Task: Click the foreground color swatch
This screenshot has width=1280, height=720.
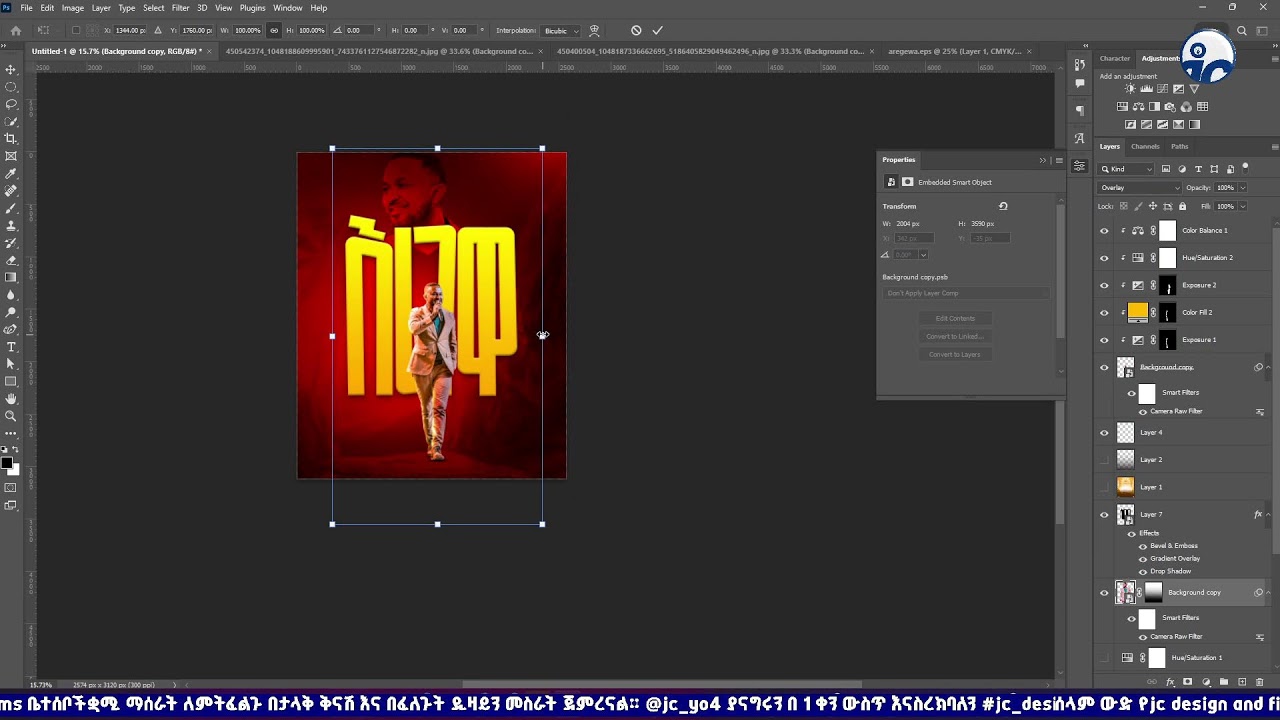Action: coord(7,462)
